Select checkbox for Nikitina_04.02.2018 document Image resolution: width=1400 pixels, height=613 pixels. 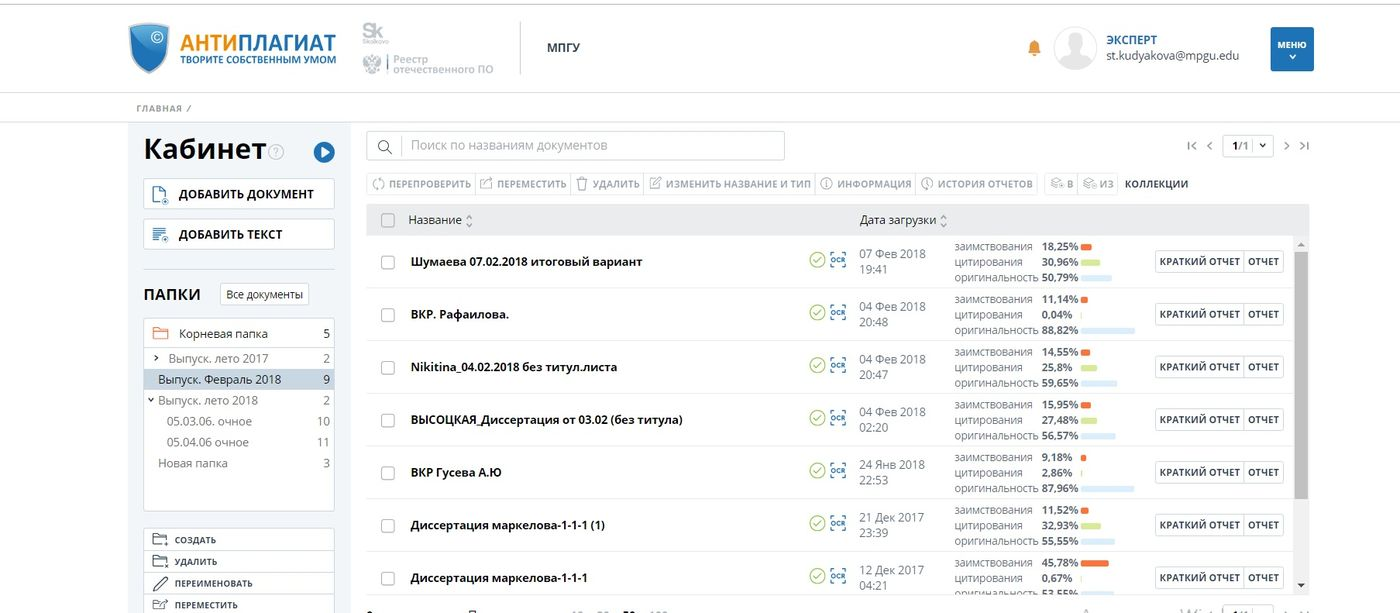coord(388,368)
